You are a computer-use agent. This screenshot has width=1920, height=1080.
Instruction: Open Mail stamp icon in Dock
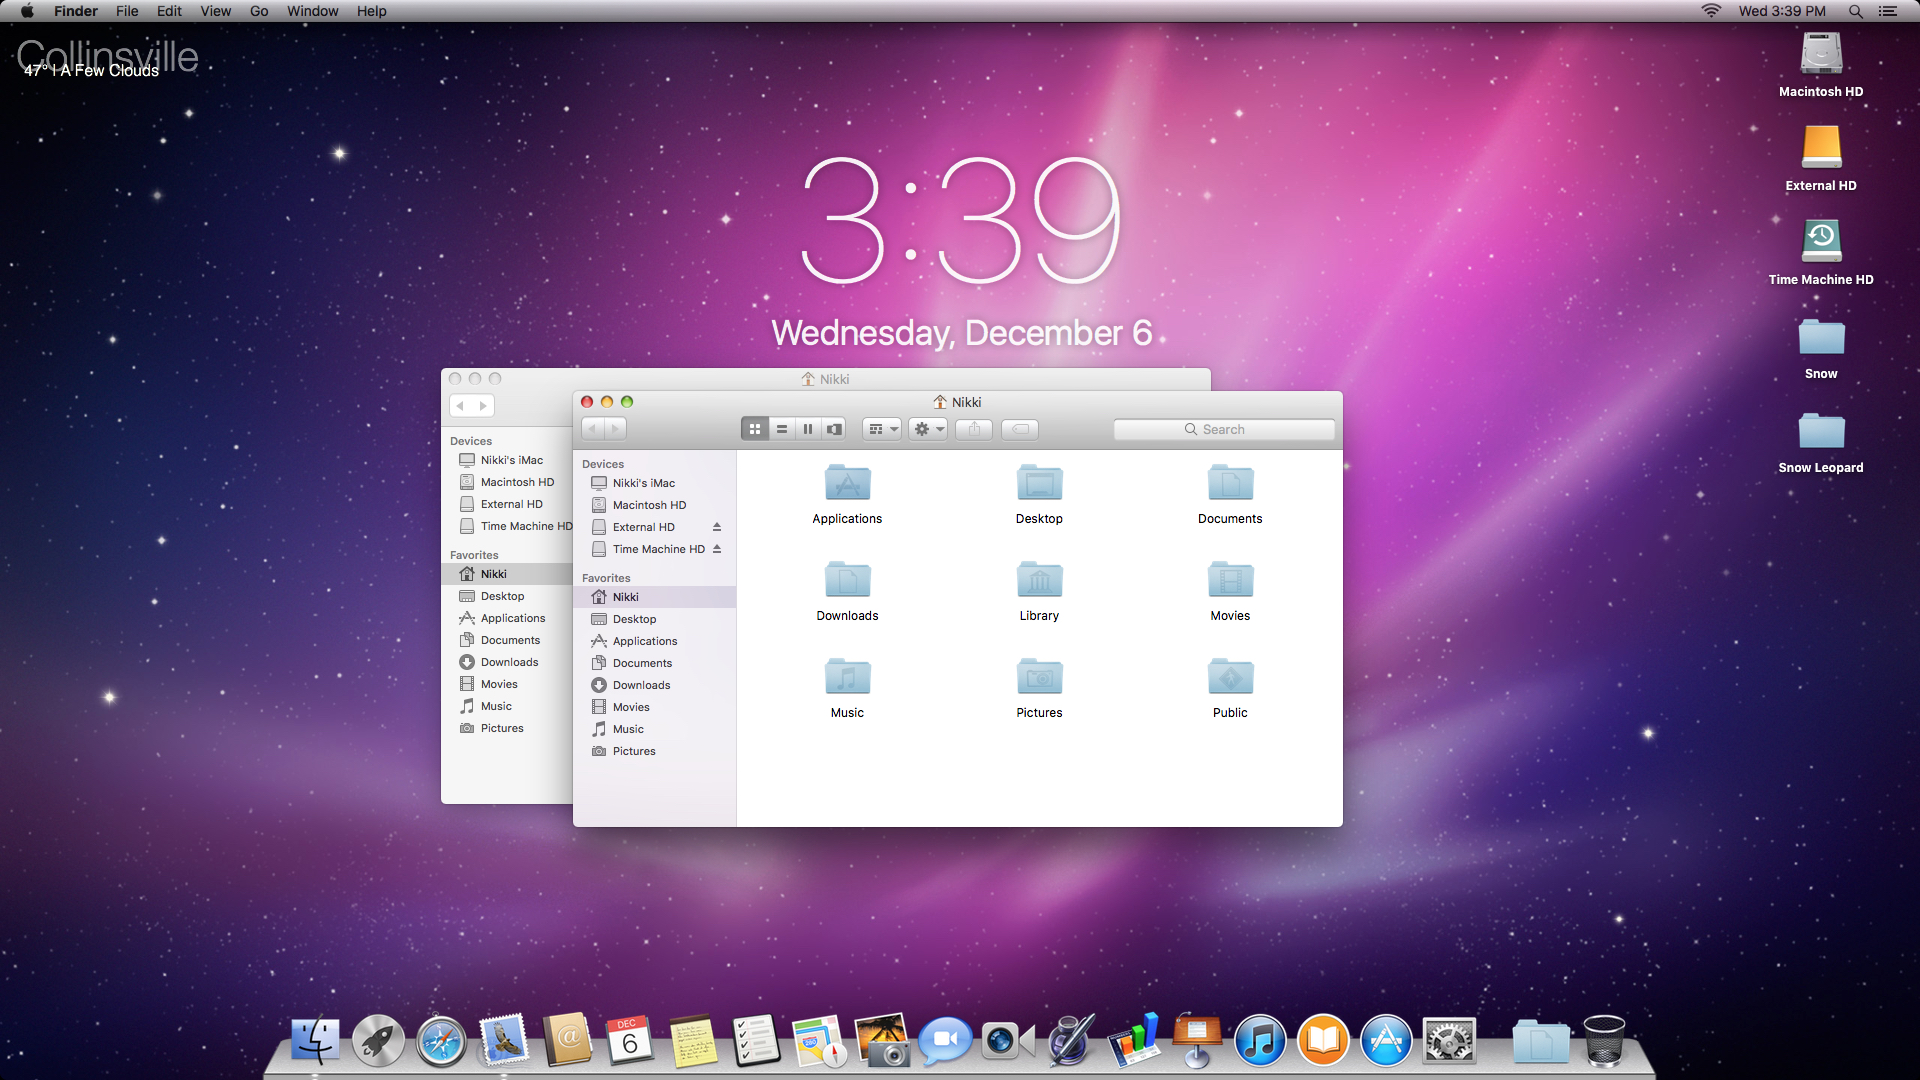[x=504, y=1041]
